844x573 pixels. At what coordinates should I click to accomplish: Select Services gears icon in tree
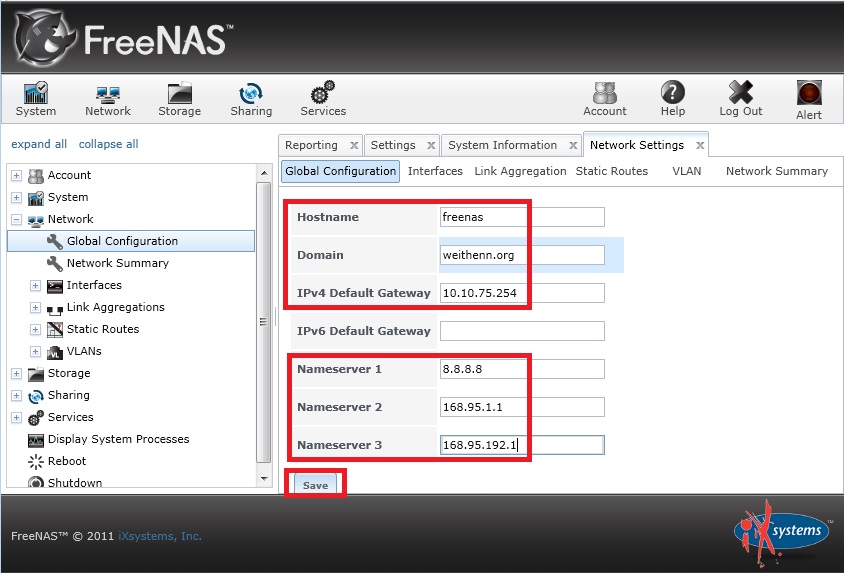pos(36,418)
